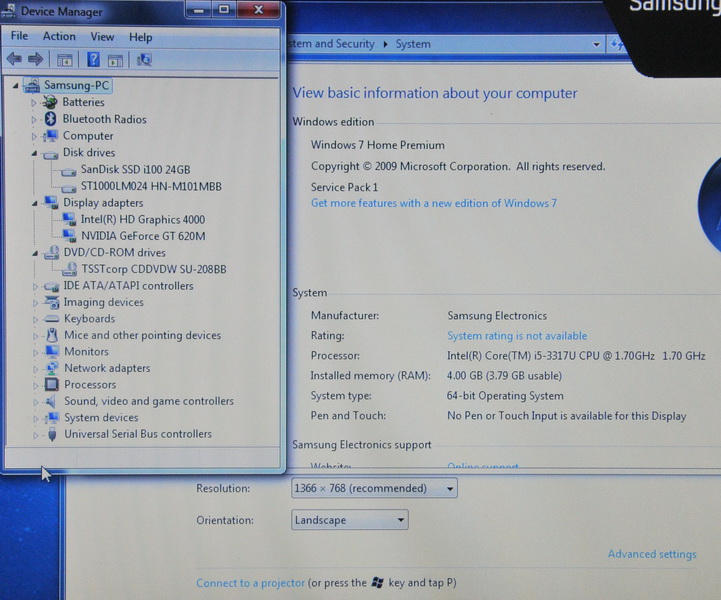
Task: Select SanDisk SSD i100 24GB drive
Action: click(x=135, y=170)
